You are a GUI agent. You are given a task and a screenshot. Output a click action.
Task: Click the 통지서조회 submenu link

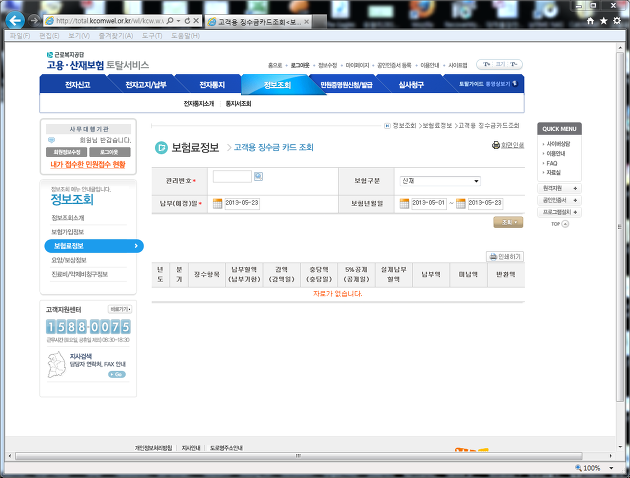click(x=238, y=104)
